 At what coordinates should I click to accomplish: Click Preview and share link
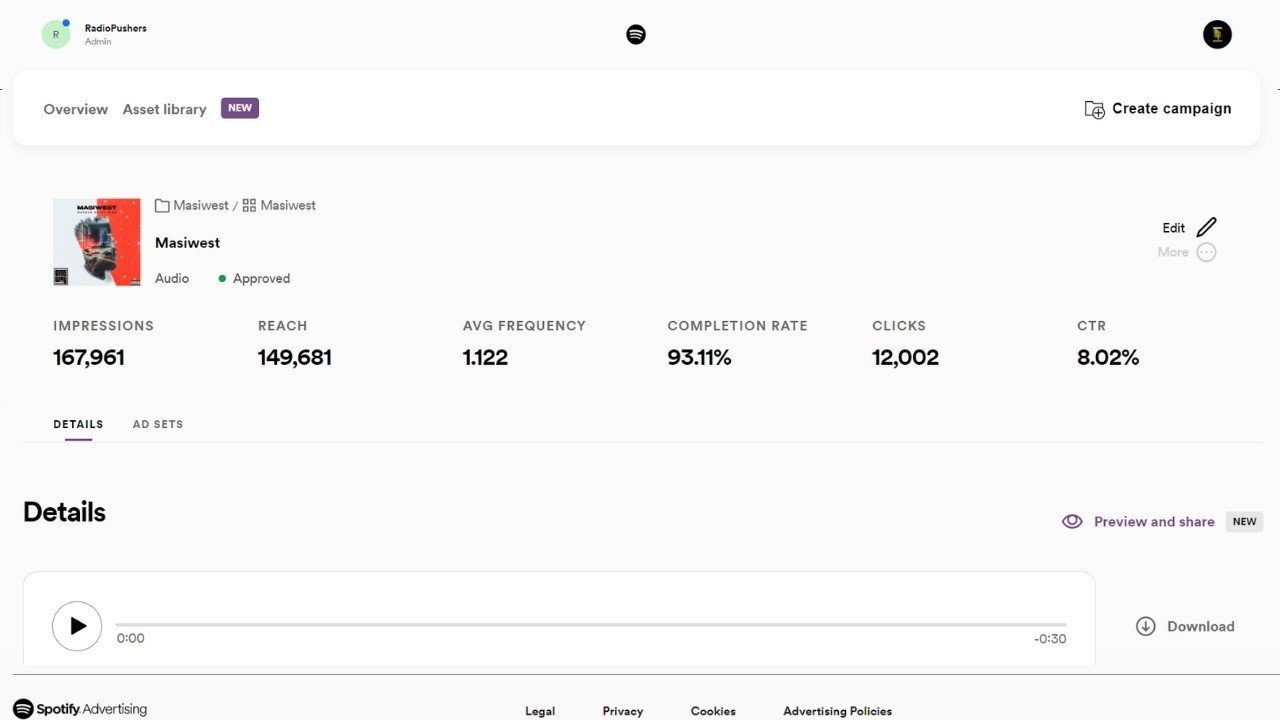[1154, 522]
